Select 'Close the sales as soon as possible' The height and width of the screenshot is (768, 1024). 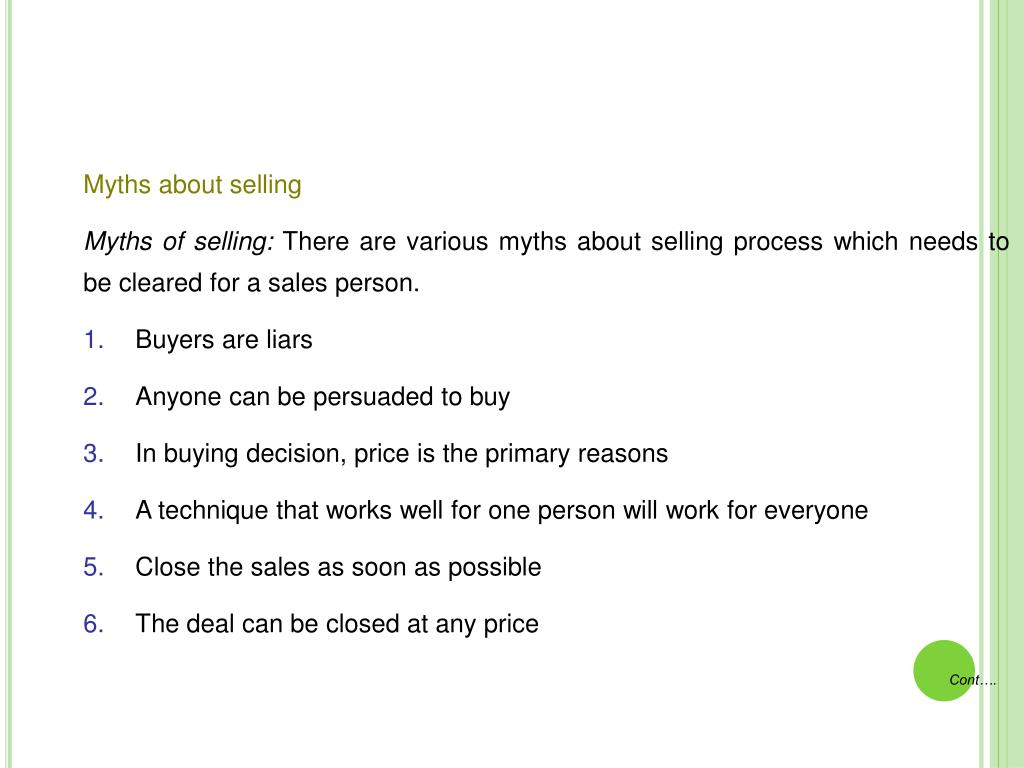(x=338, y=568)
